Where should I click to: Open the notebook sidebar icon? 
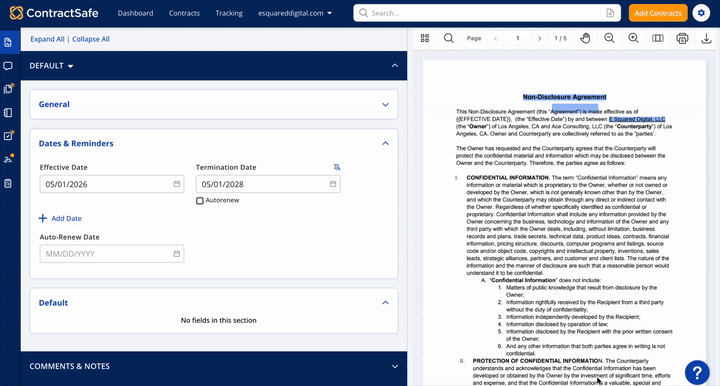(8, 113)
